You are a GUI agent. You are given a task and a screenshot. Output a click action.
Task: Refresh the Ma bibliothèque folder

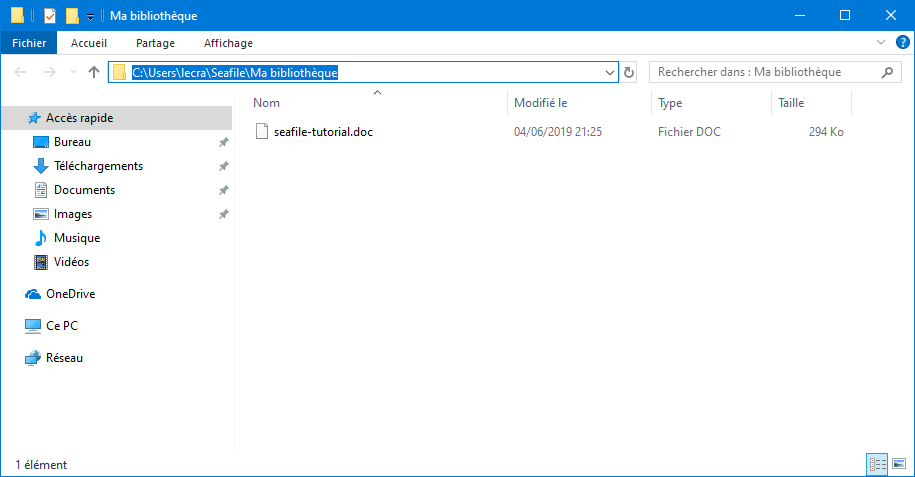[x=628, y=72]
